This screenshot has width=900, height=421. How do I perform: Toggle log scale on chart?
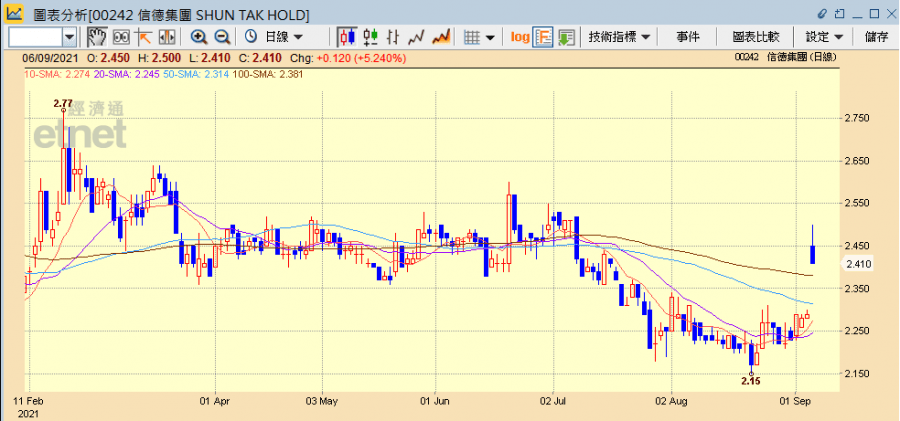tap(520, 37)
